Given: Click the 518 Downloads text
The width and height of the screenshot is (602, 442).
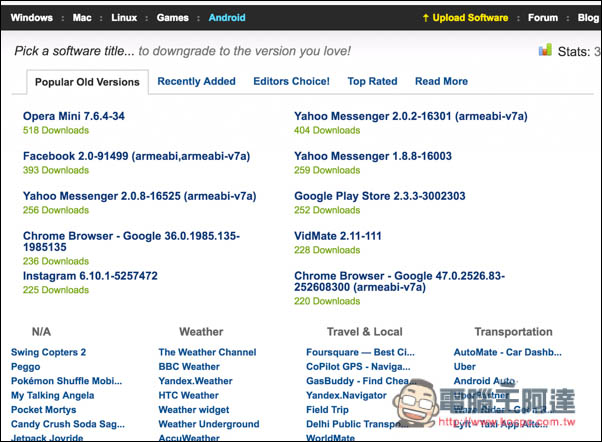Looking at the screenshot, I should (56, 130).
